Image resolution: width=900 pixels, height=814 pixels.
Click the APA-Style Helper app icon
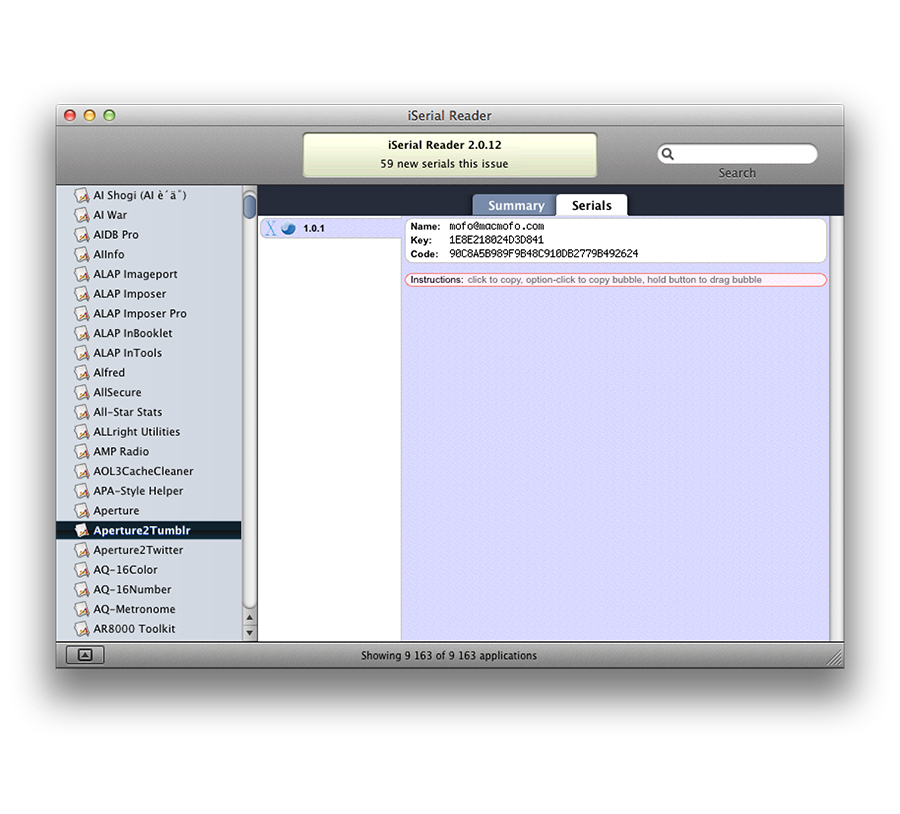[82, 491]
